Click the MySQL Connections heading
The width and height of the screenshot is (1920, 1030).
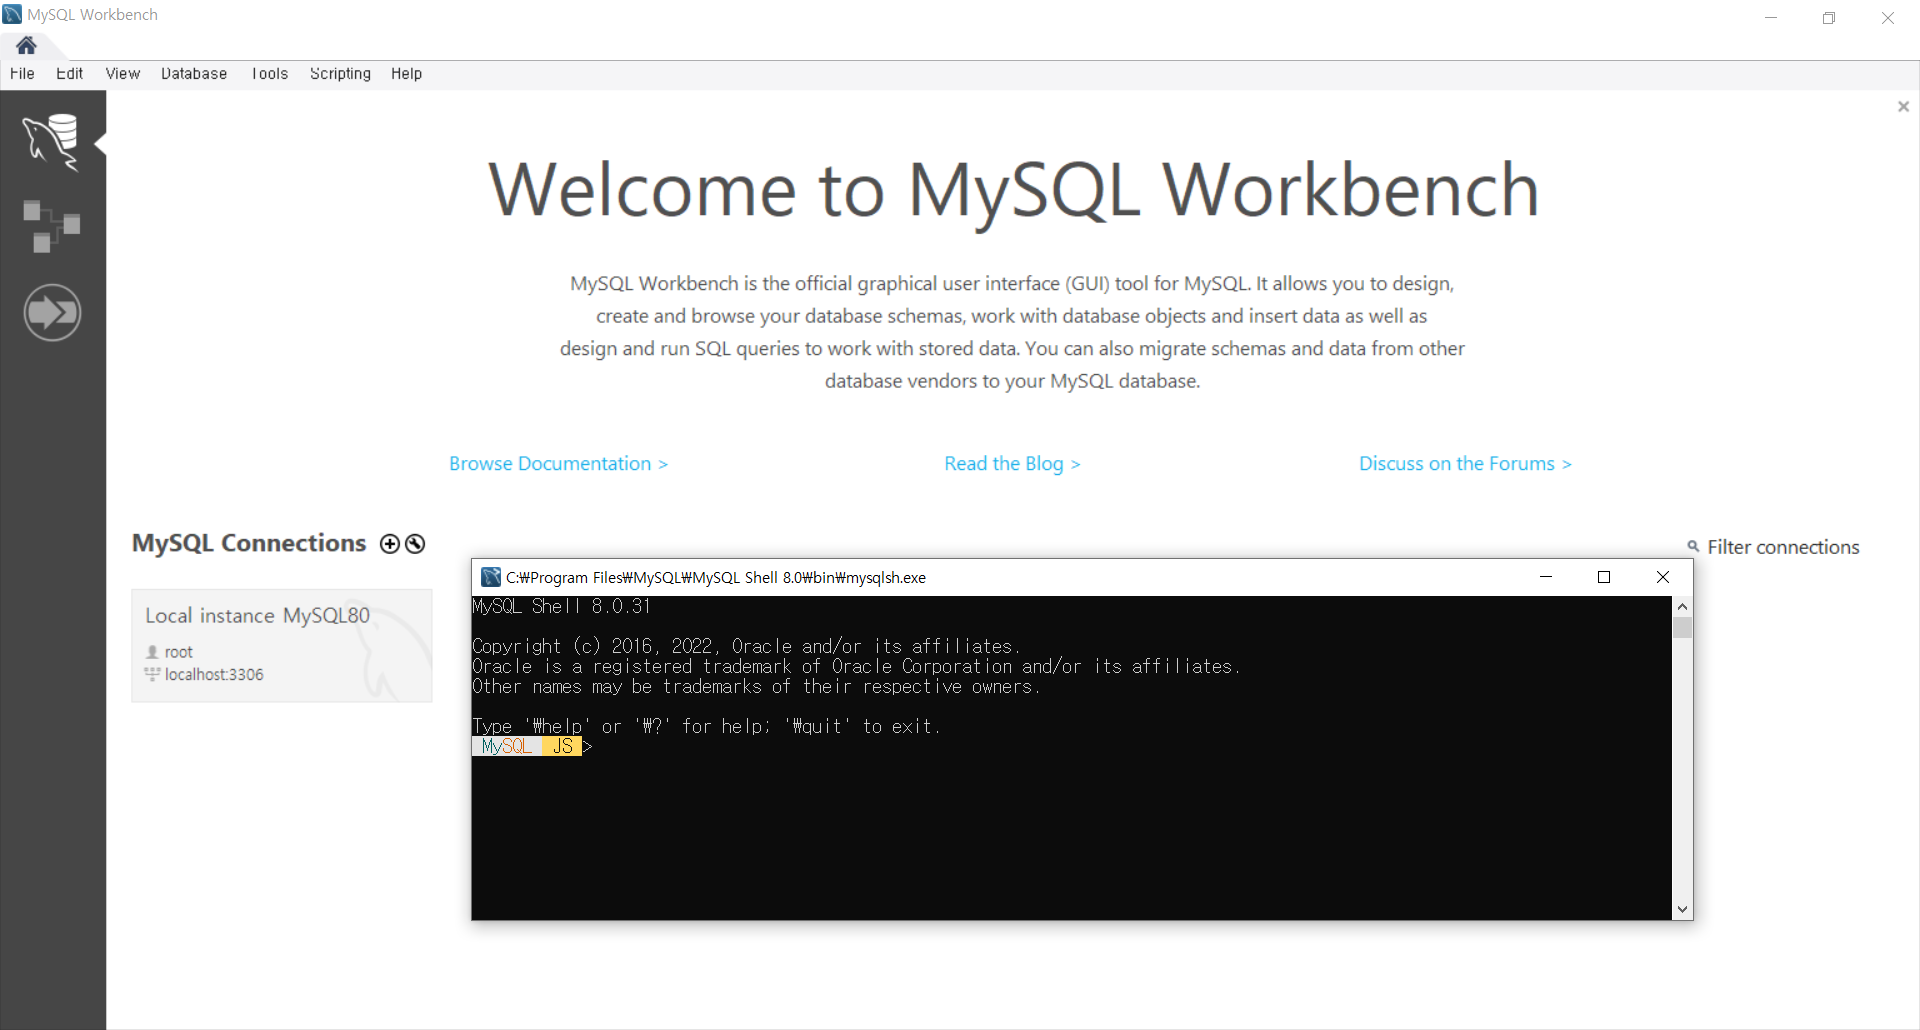(x=249, y=543)
